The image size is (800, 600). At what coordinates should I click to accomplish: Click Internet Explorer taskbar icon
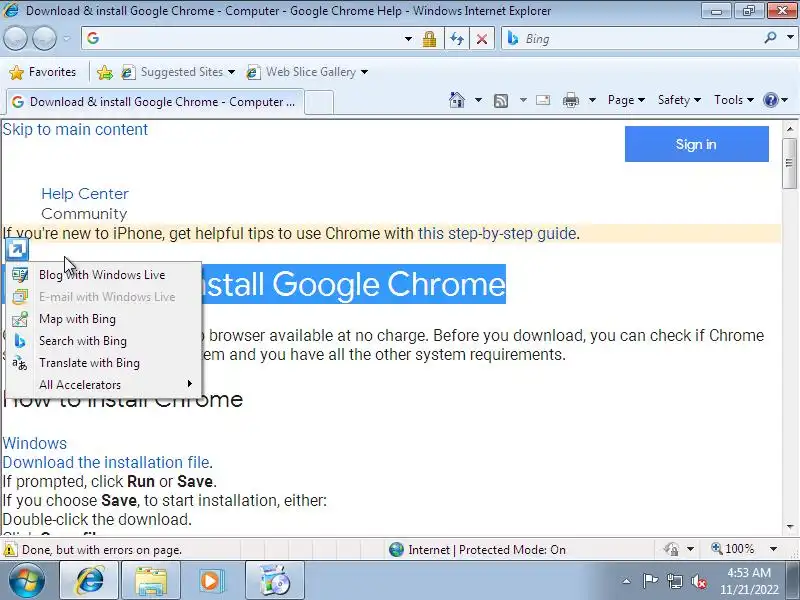[x=89, y=581]
